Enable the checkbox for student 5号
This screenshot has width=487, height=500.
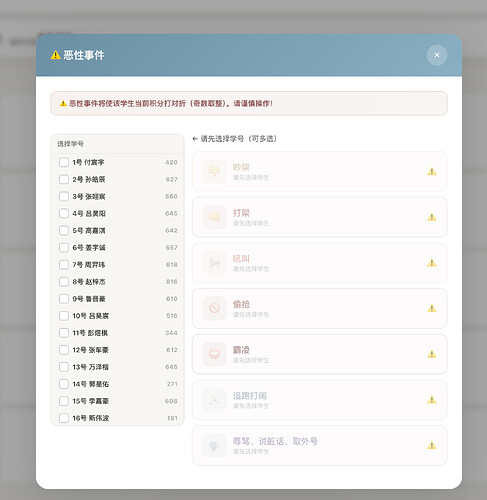point(64,230)
